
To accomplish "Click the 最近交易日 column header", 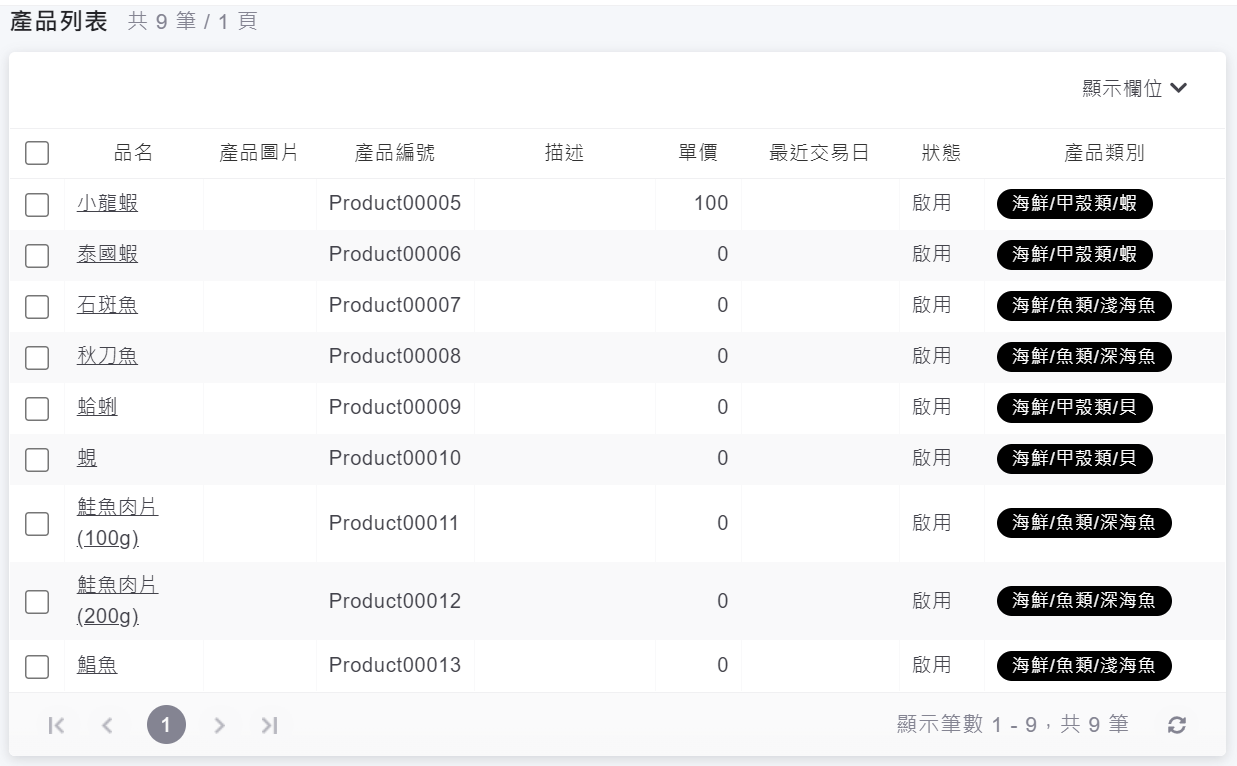I will (819, 153).
